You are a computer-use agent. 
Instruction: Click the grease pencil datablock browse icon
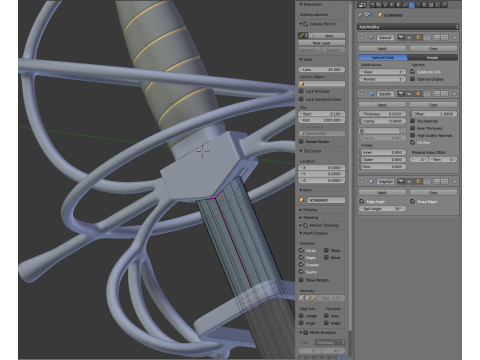303,35
